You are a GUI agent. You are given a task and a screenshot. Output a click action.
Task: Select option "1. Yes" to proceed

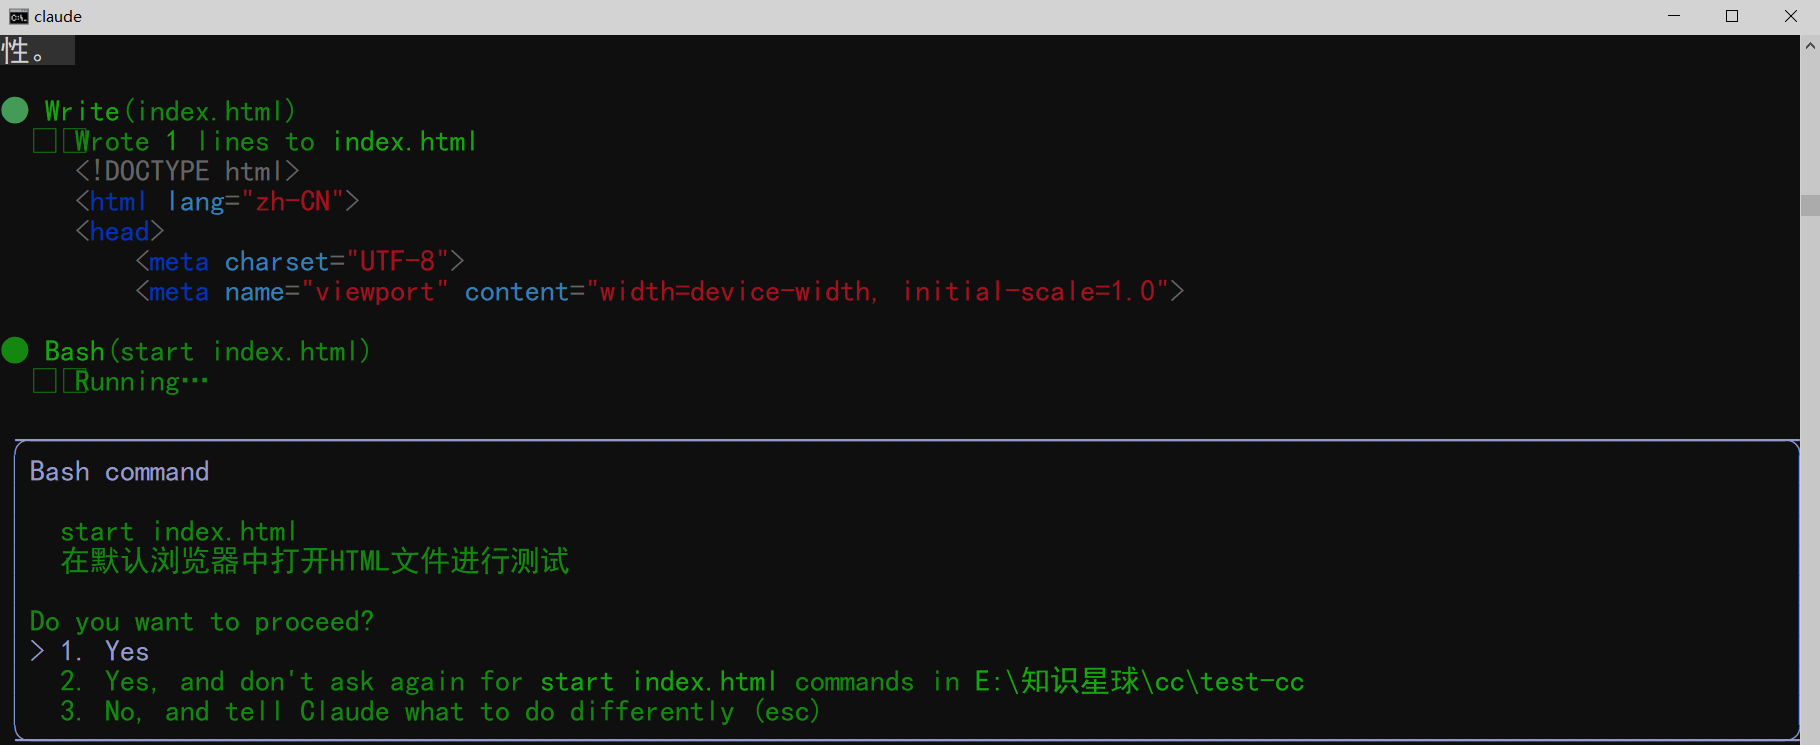(105, 651)
